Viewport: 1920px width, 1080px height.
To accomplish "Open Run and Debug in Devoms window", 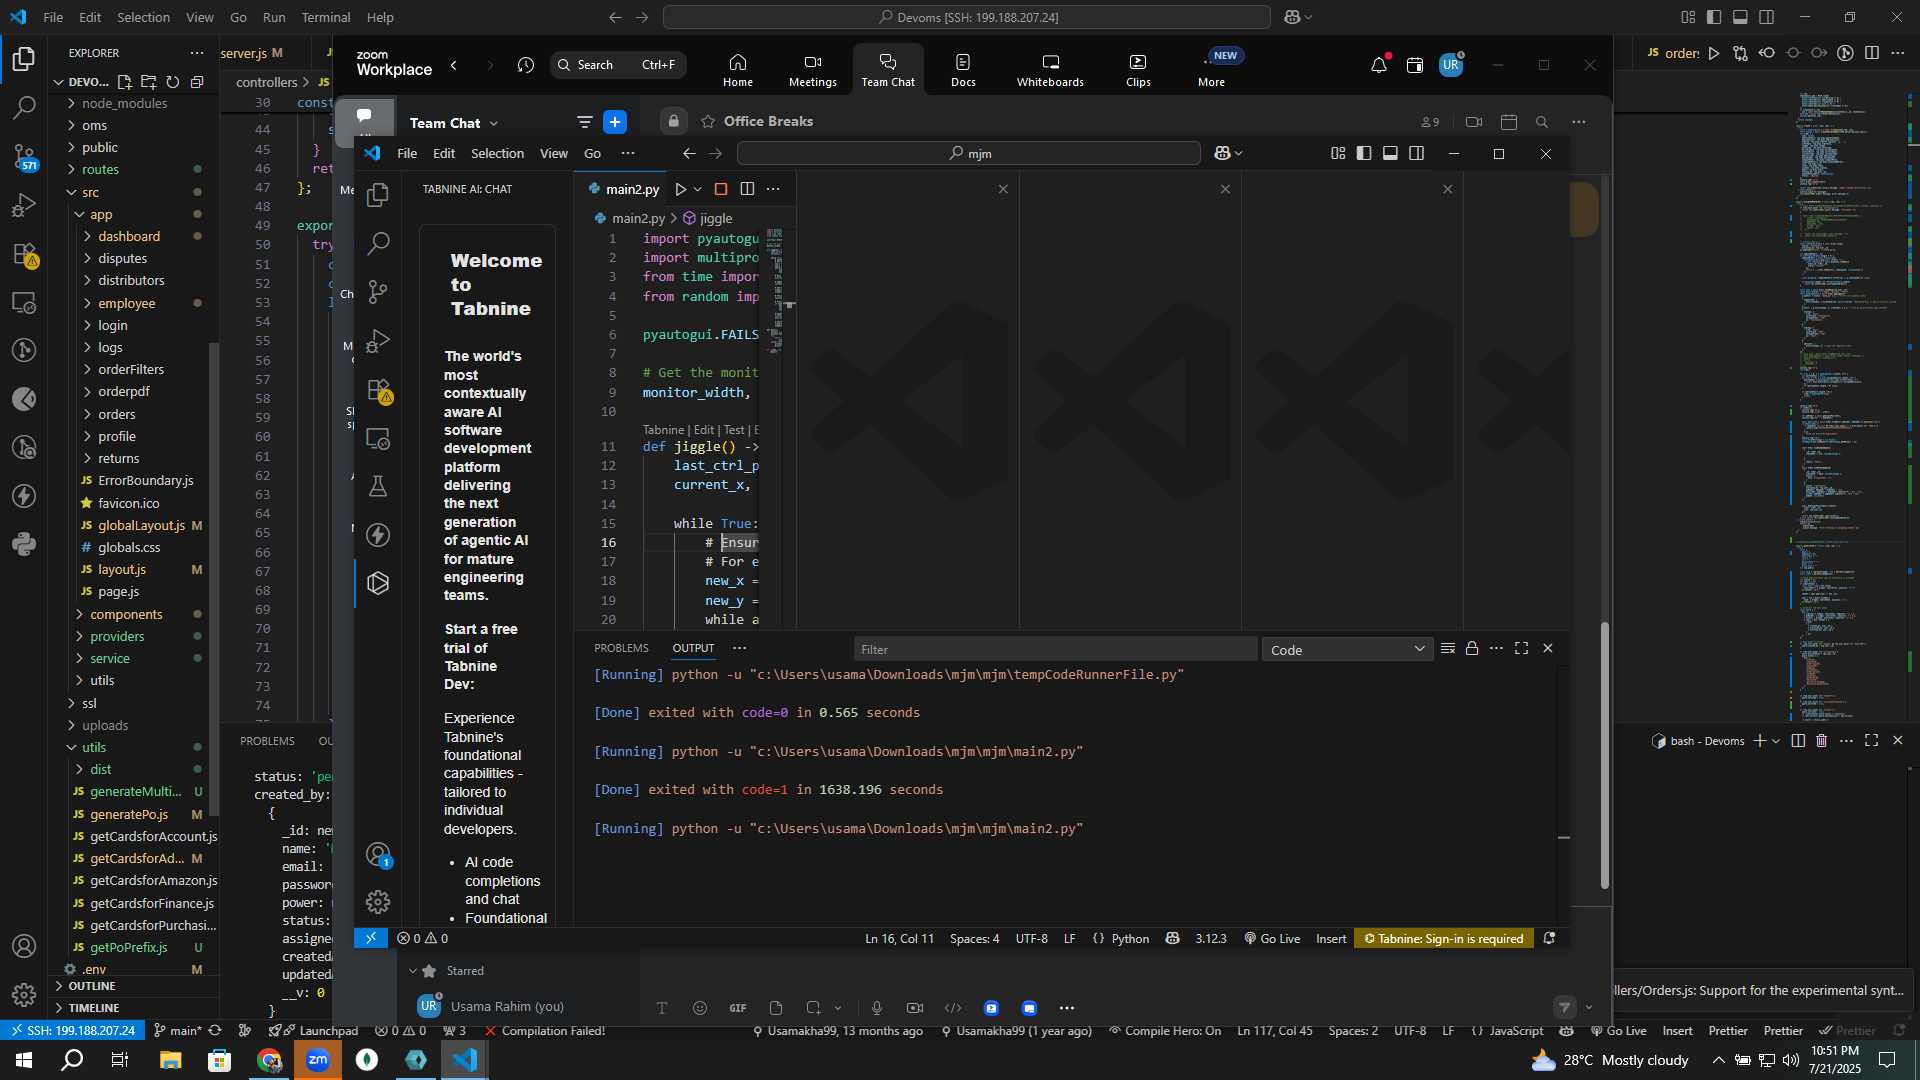I will [x=24, y=205].
